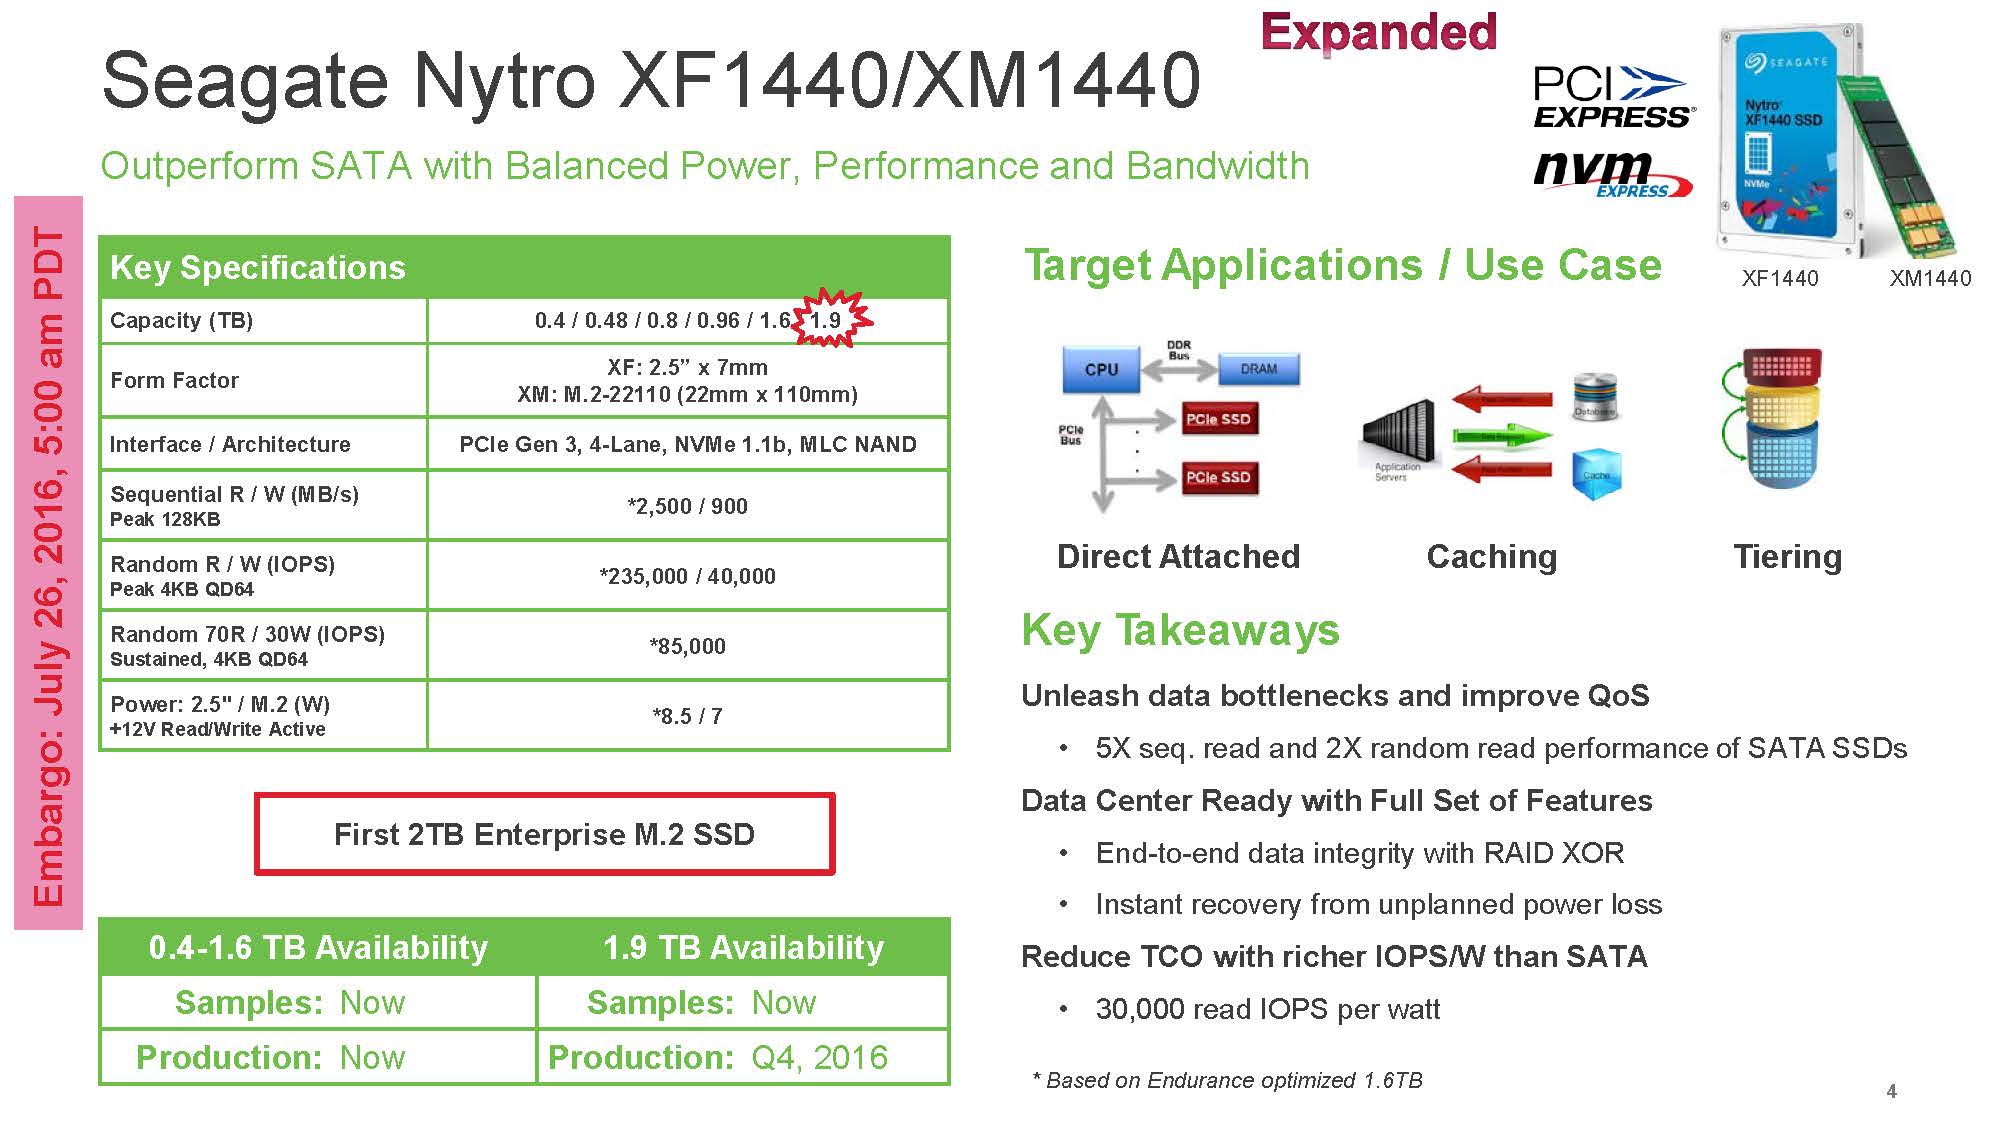Select the Tiering caption
The height and width of the screenshot is (1126, 2000).
[x=1787, y=556]
